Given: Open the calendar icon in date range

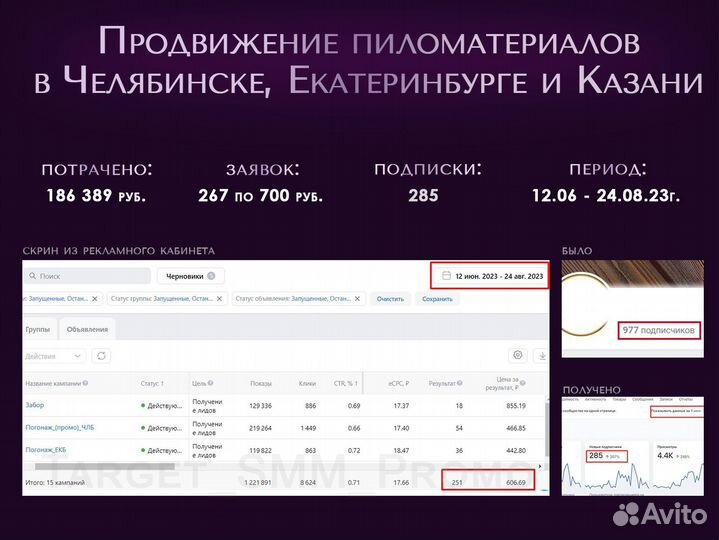Looking at the screenshot, I should pos(446,276).
